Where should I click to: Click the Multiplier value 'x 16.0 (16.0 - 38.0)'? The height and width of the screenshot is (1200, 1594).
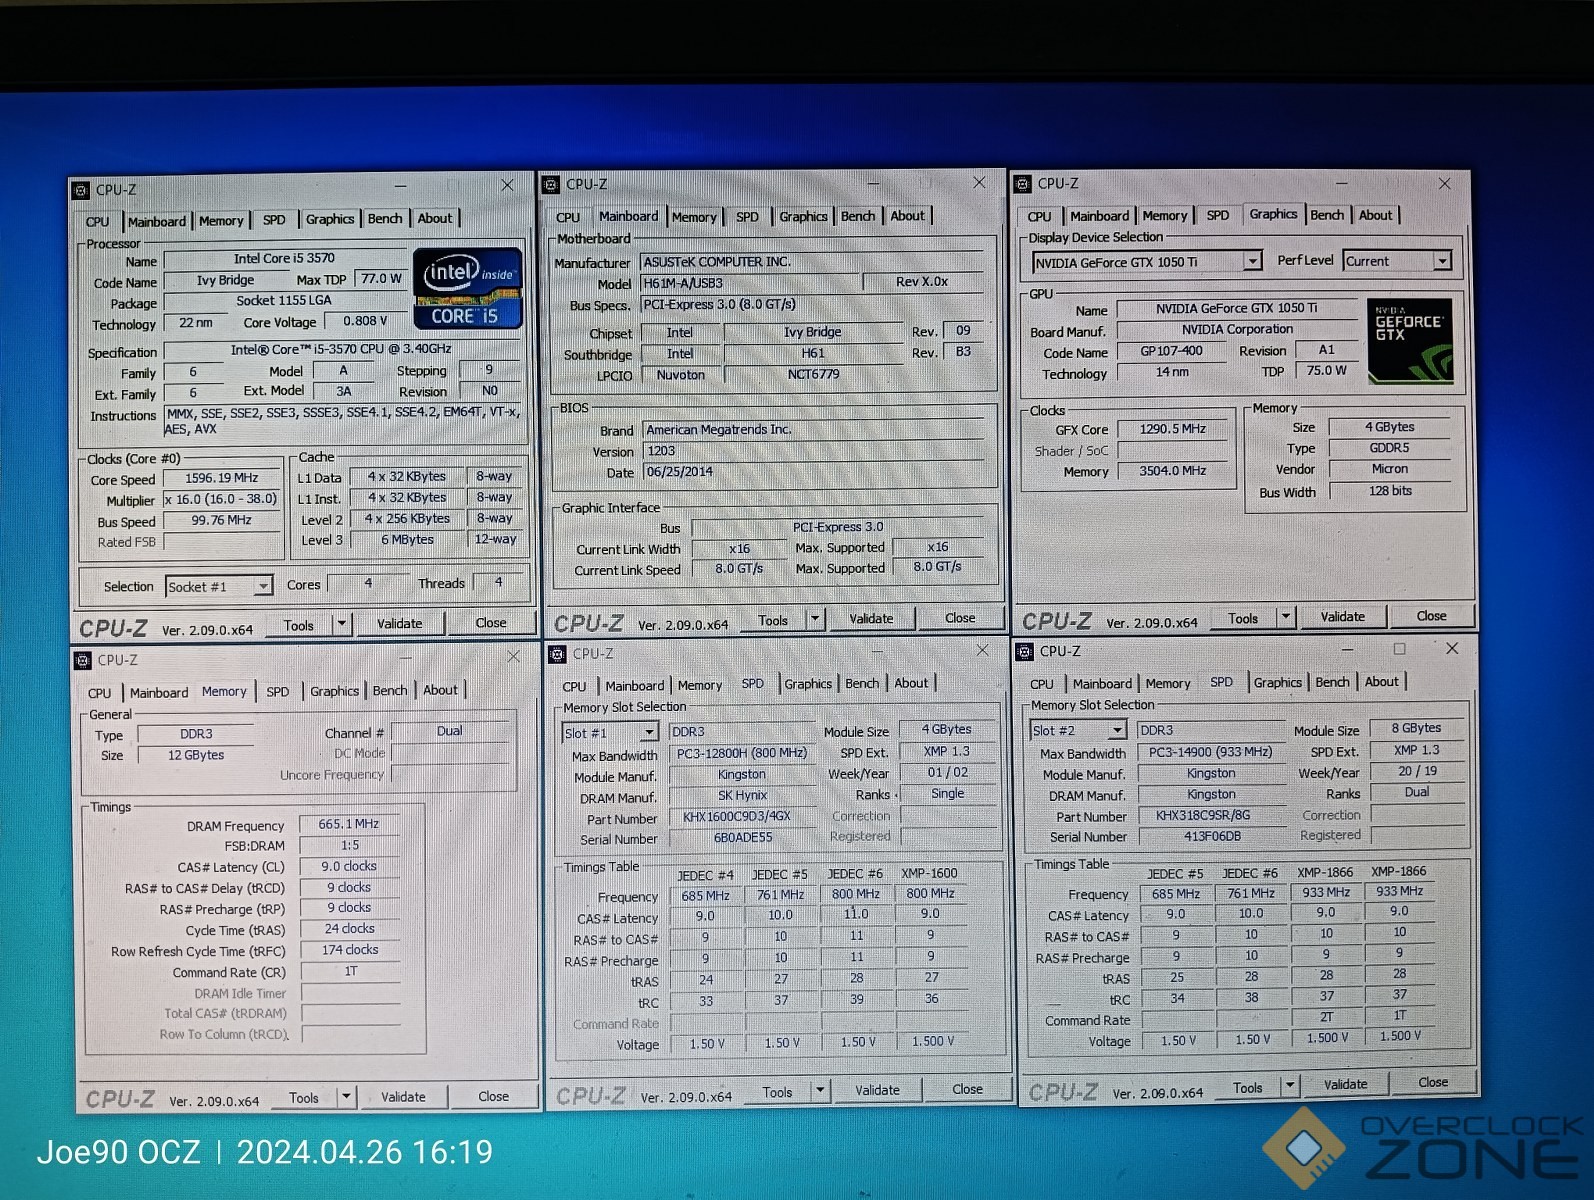point(221,499)
